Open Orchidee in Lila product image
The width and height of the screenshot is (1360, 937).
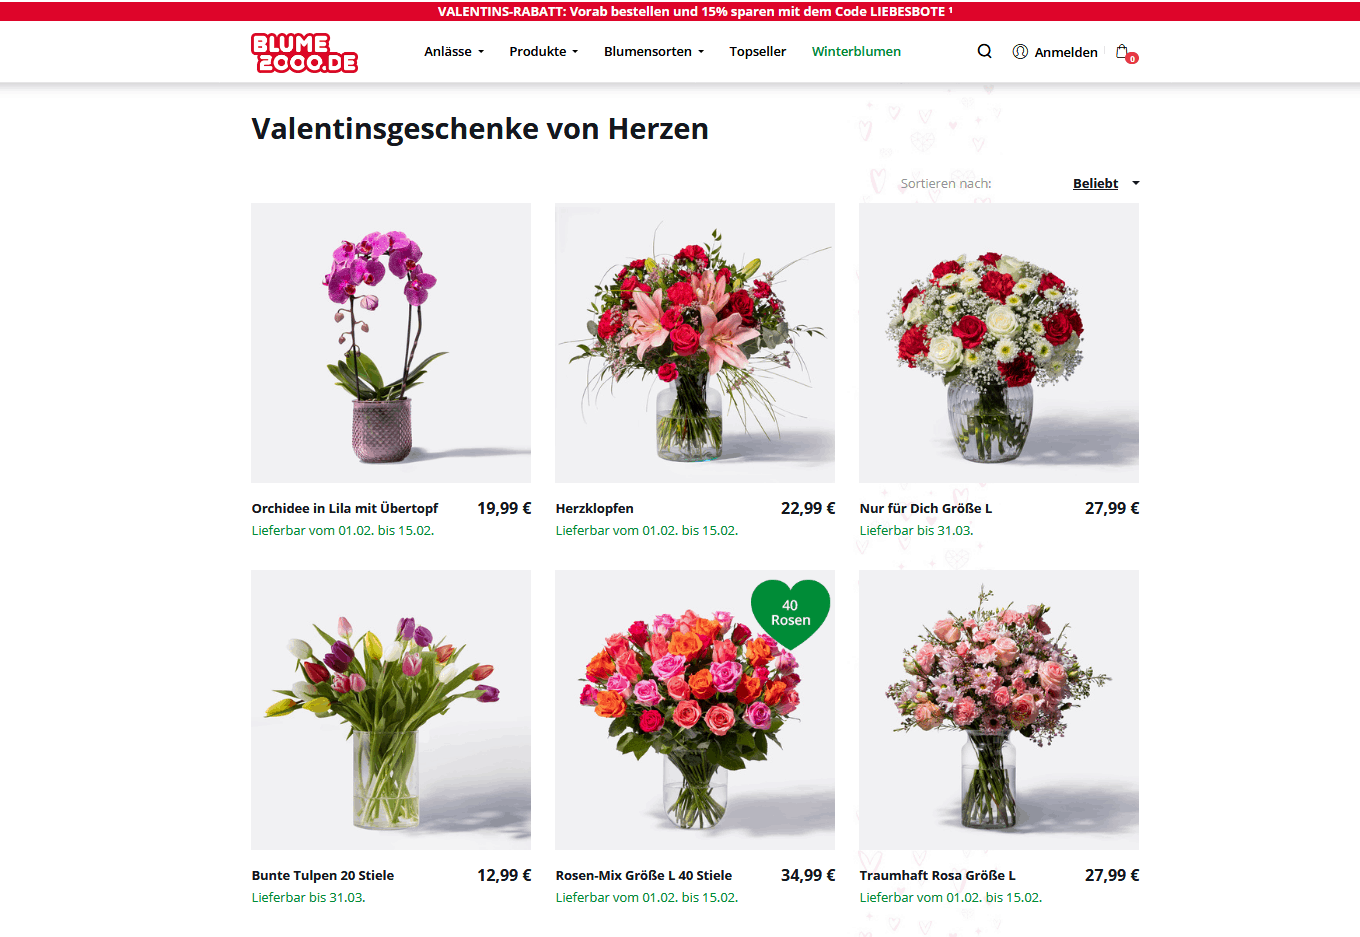click(391, 343)
